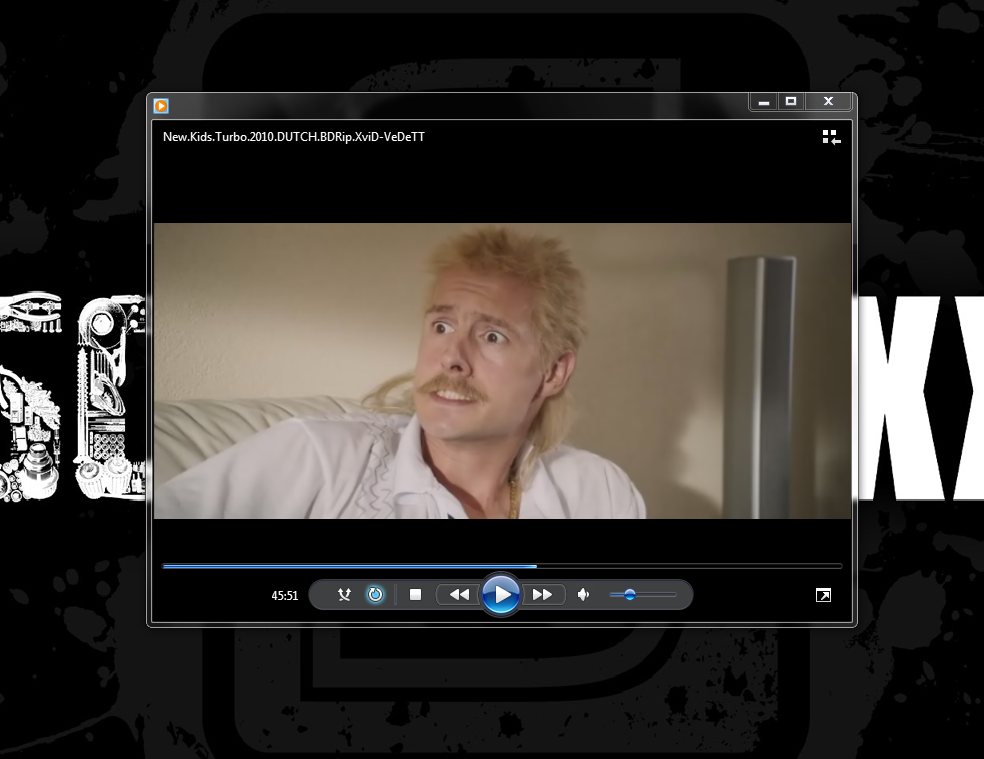Toggle shuffle mode
The image size is (984, 759).
[x=344, y=595]
